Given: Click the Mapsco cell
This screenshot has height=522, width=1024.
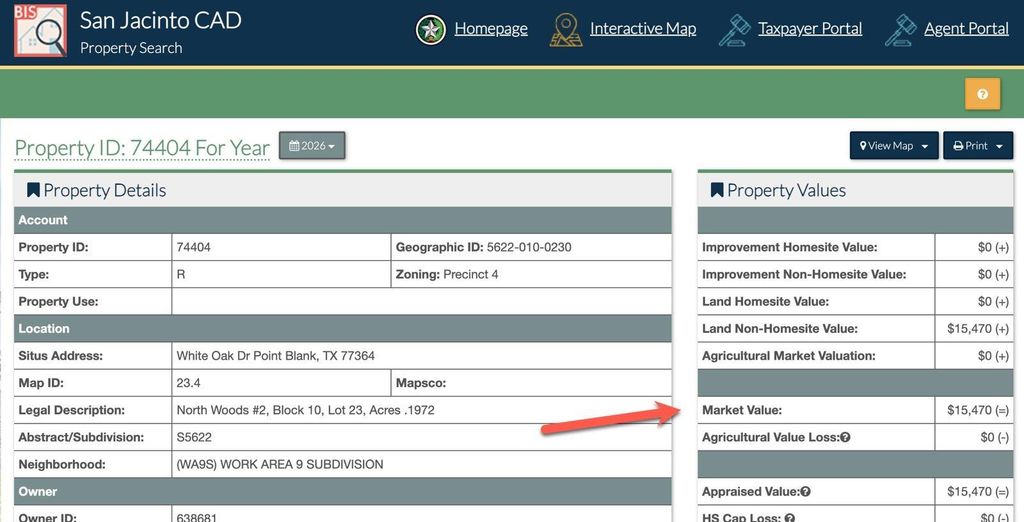Looking at the screenshot, I should (531, 383).
